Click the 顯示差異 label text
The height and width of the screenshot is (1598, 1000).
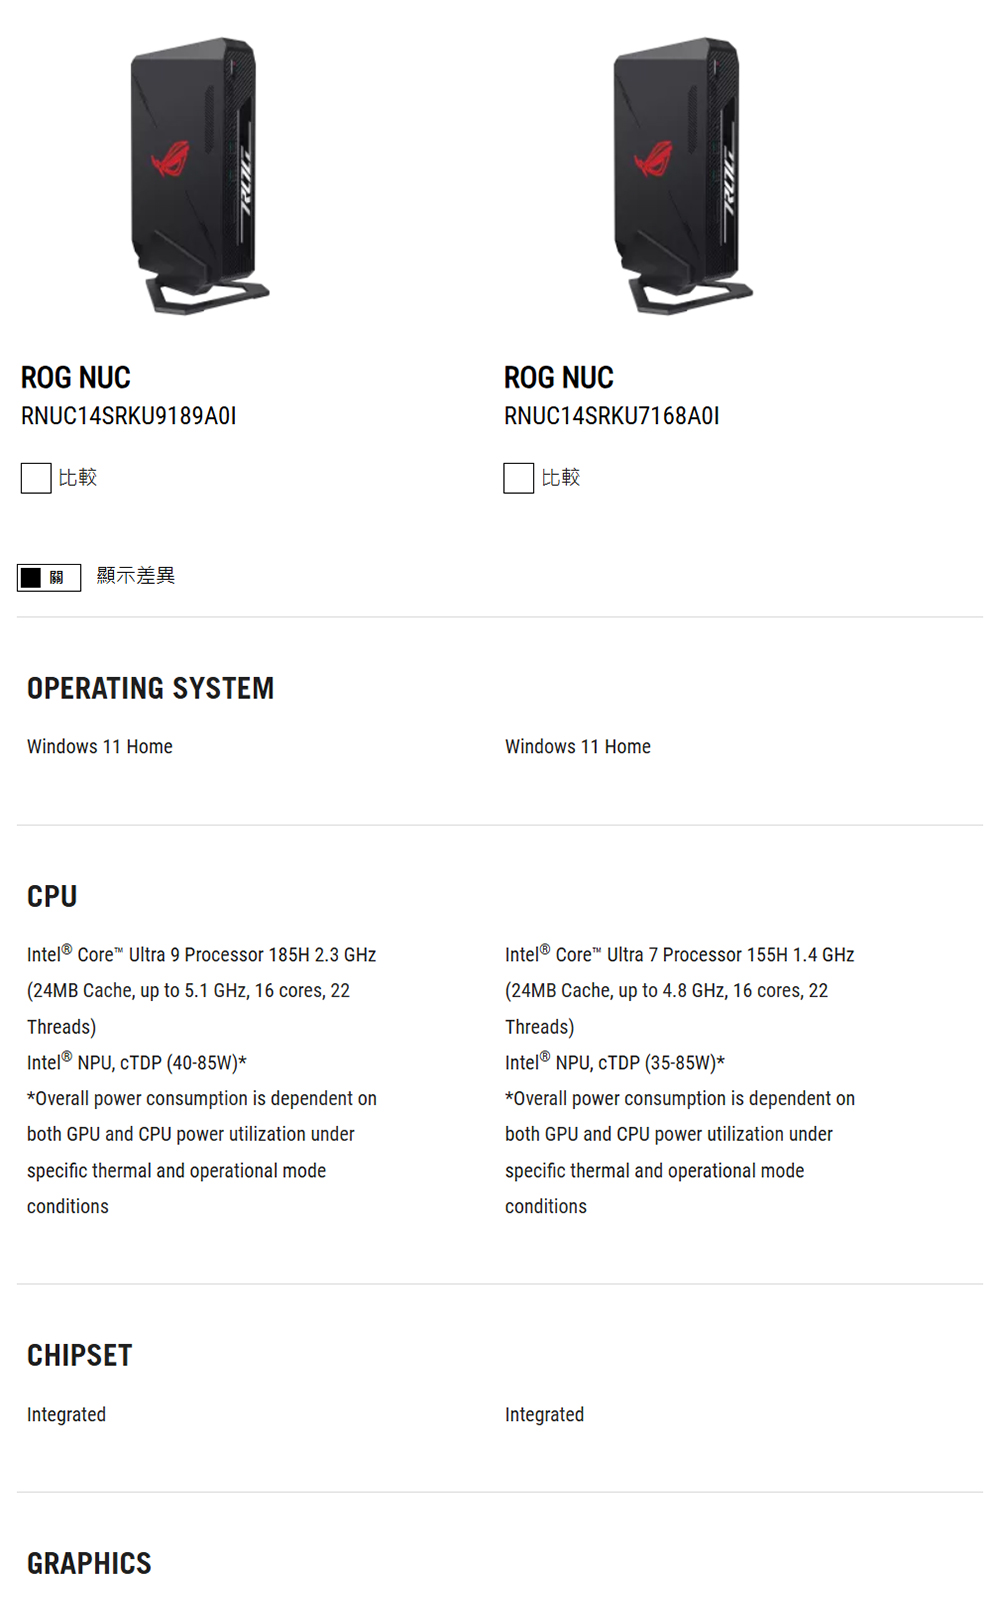[136, 576]
